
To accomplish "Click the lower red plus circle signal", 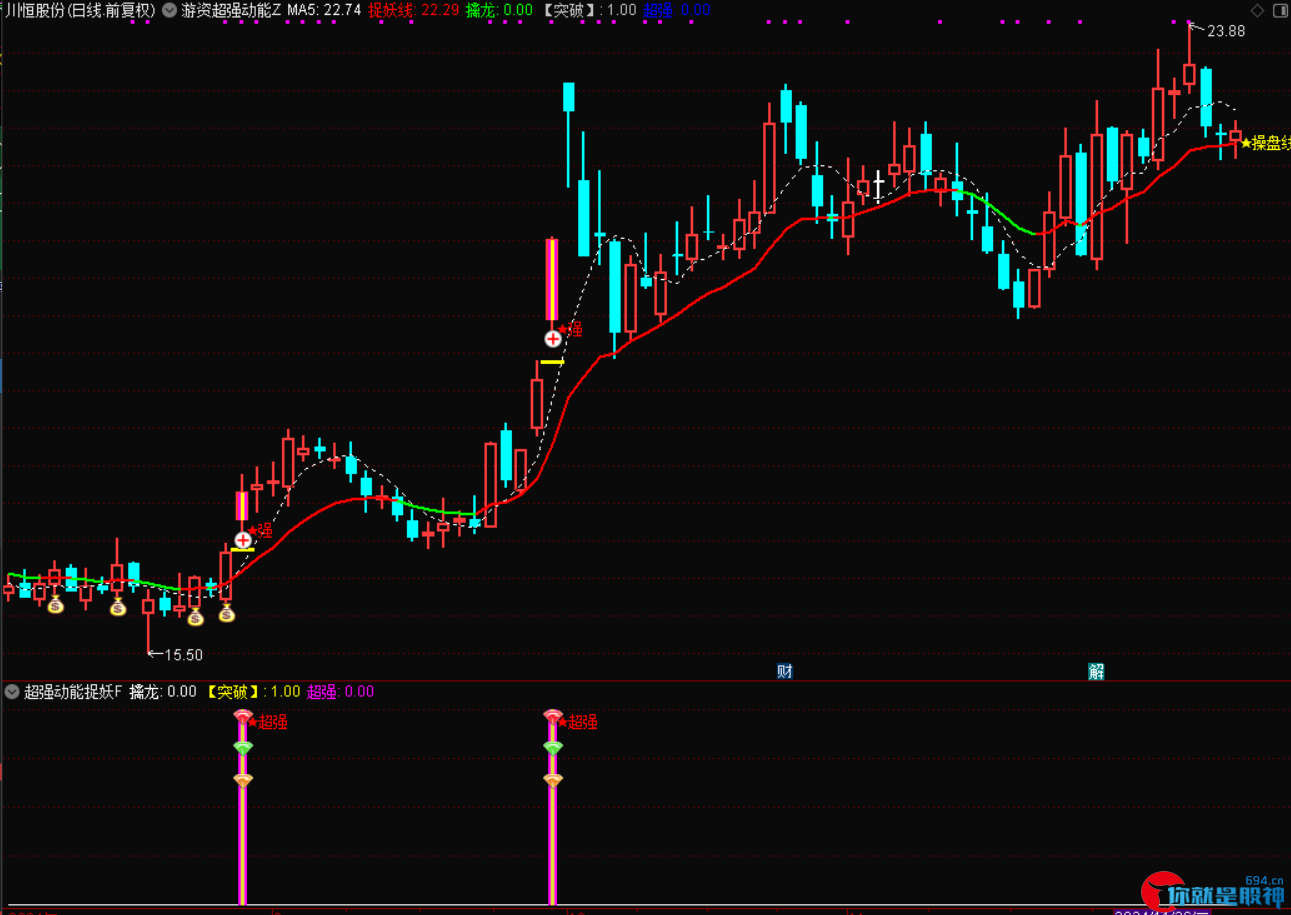I will [242, 539].
